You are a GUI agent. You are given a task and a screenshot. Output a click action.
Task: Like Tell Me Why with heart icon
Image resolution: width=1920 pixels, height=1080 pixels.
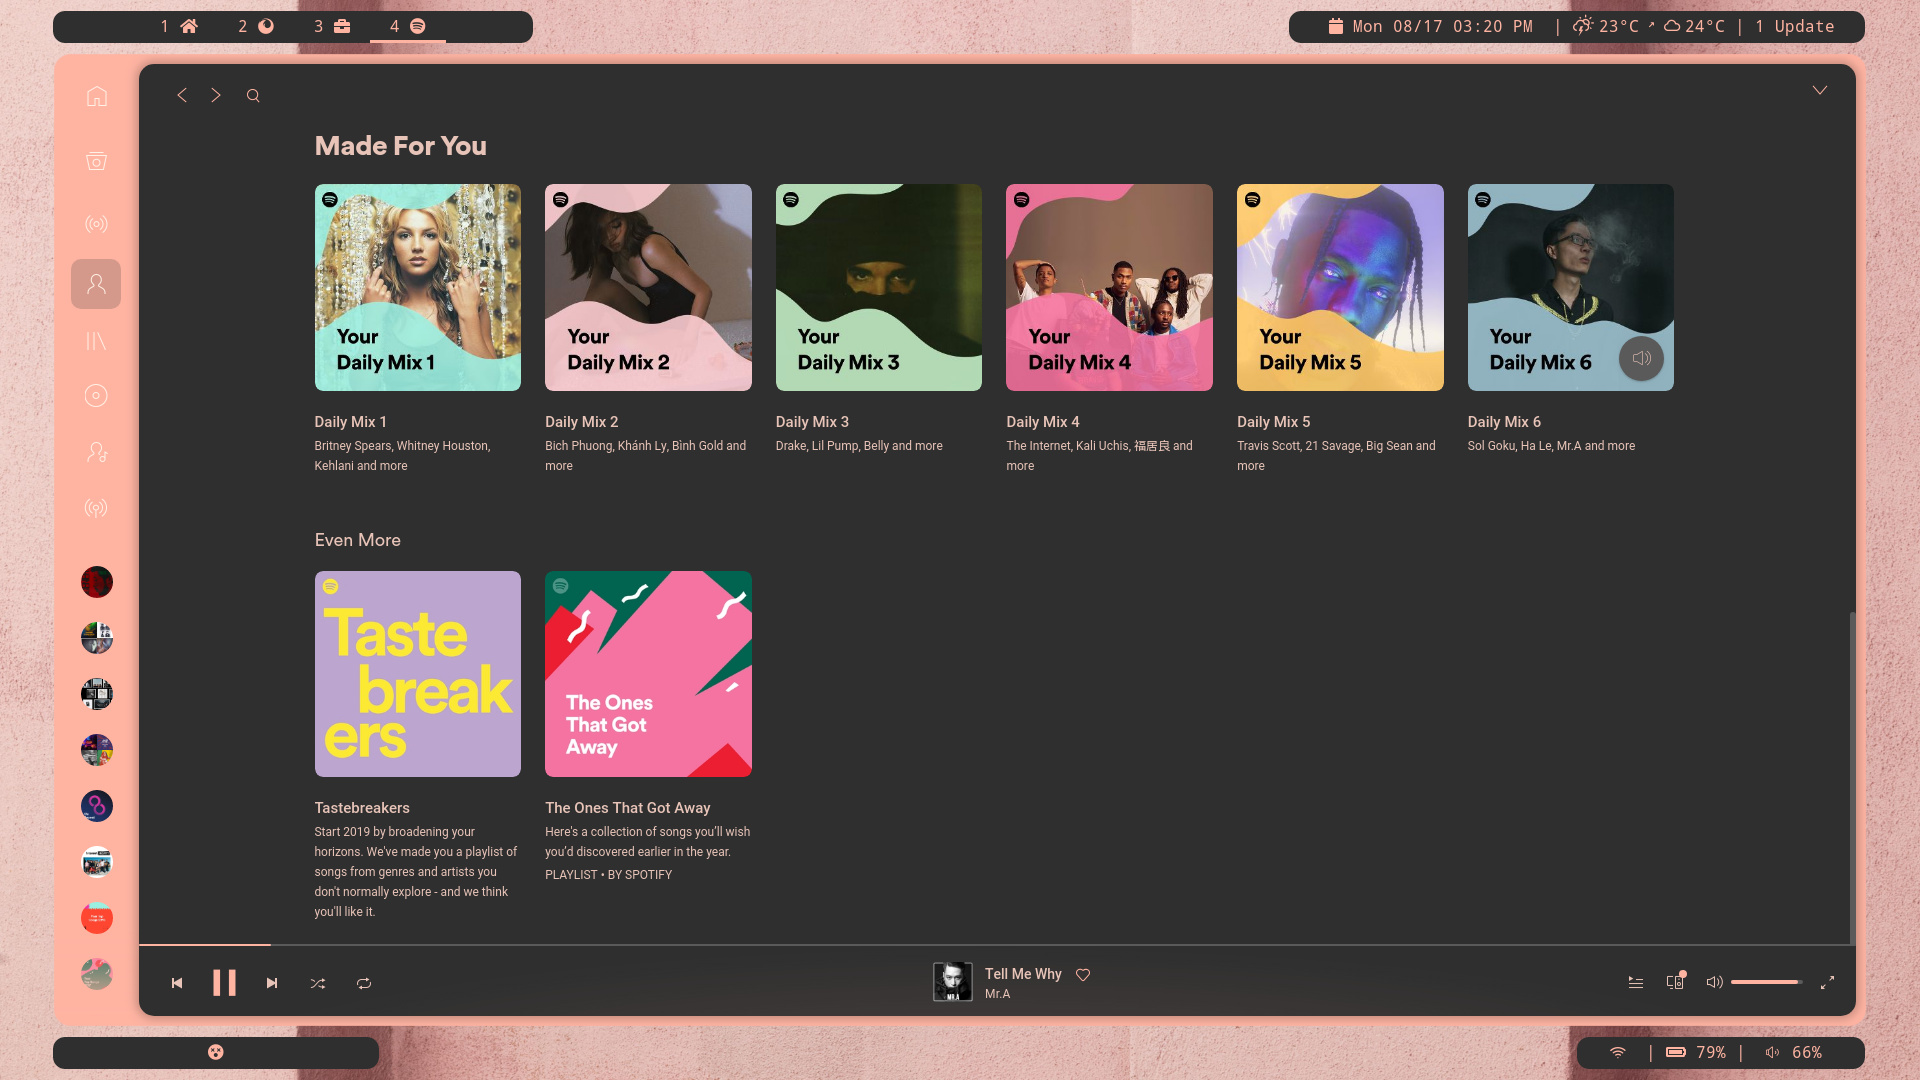(1083, 975)
